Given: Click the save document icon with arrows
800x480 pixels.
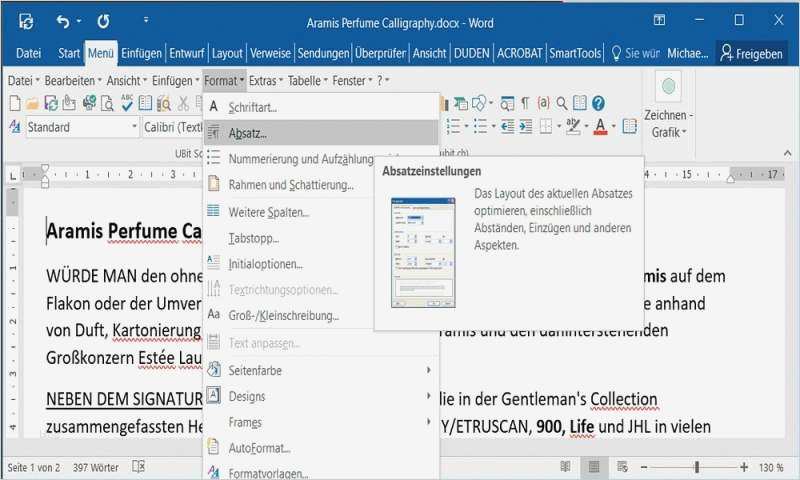Looking at the screenshot, I should coord(51,104).
